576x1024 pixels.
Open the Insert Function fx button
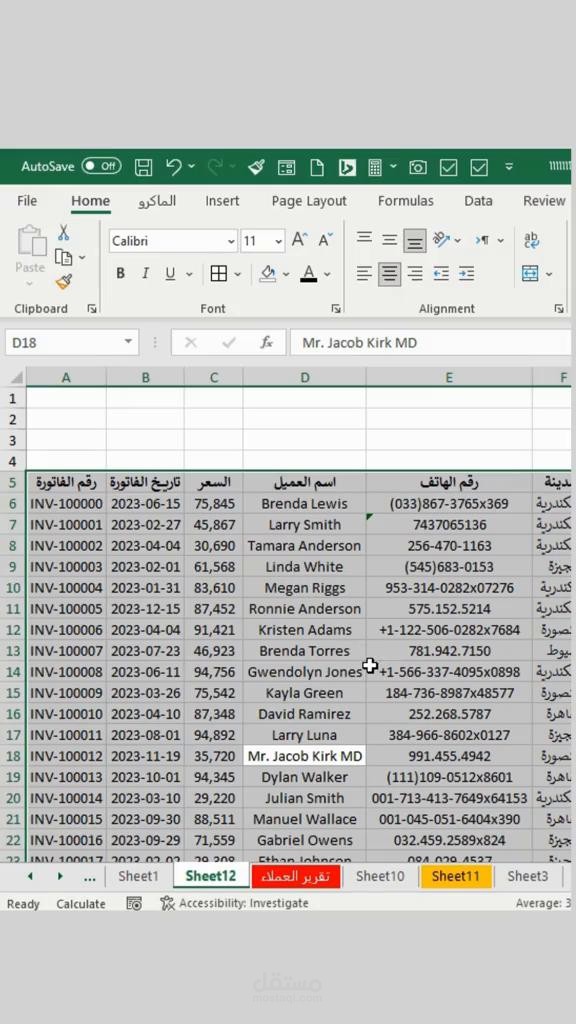click(266, 342)
